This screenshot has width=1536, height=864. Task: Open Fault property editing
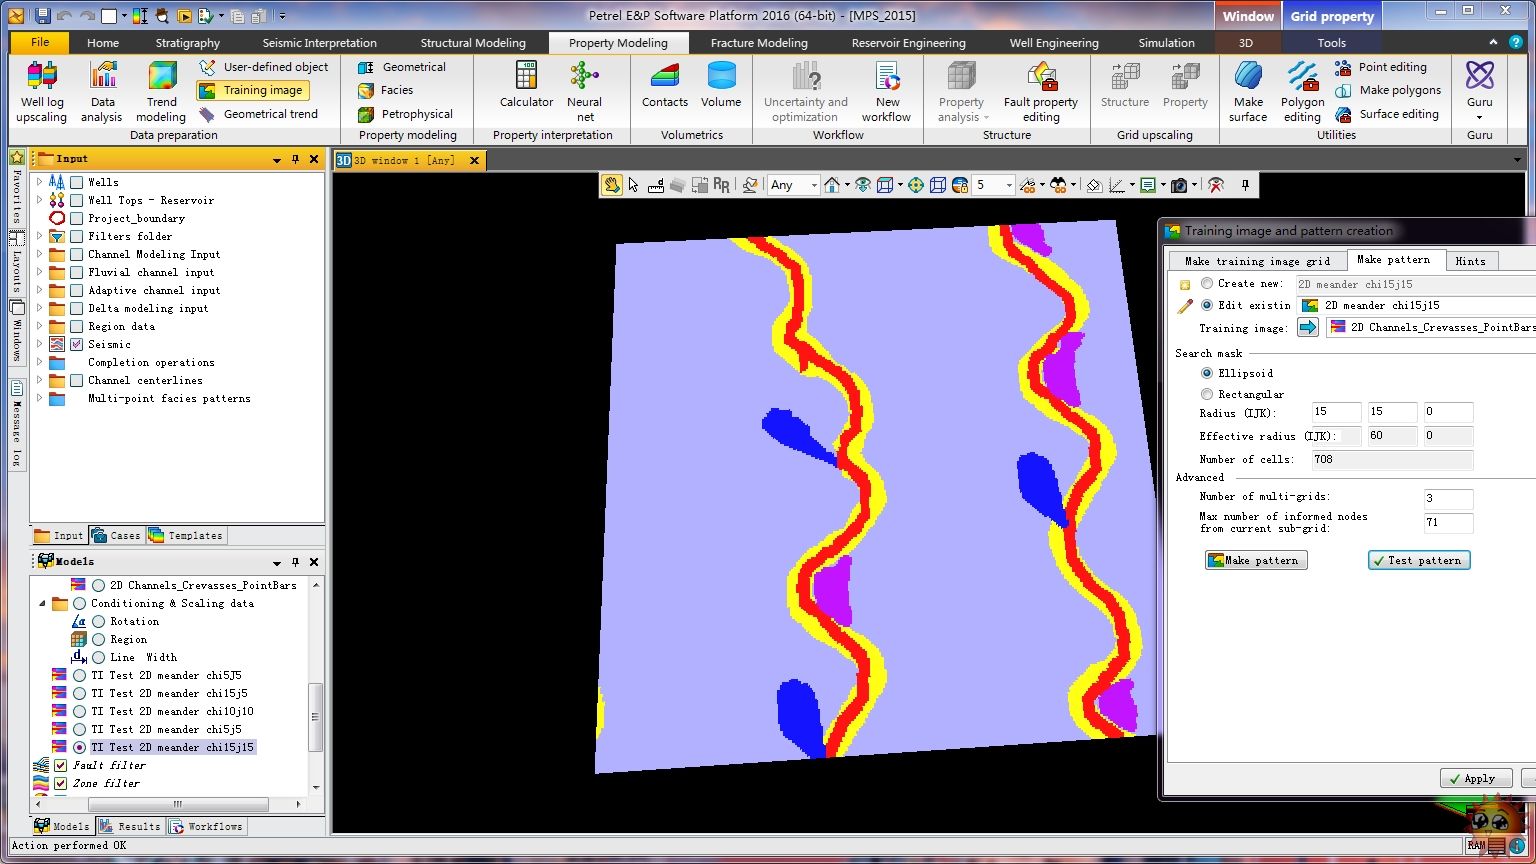point(1041,91)
